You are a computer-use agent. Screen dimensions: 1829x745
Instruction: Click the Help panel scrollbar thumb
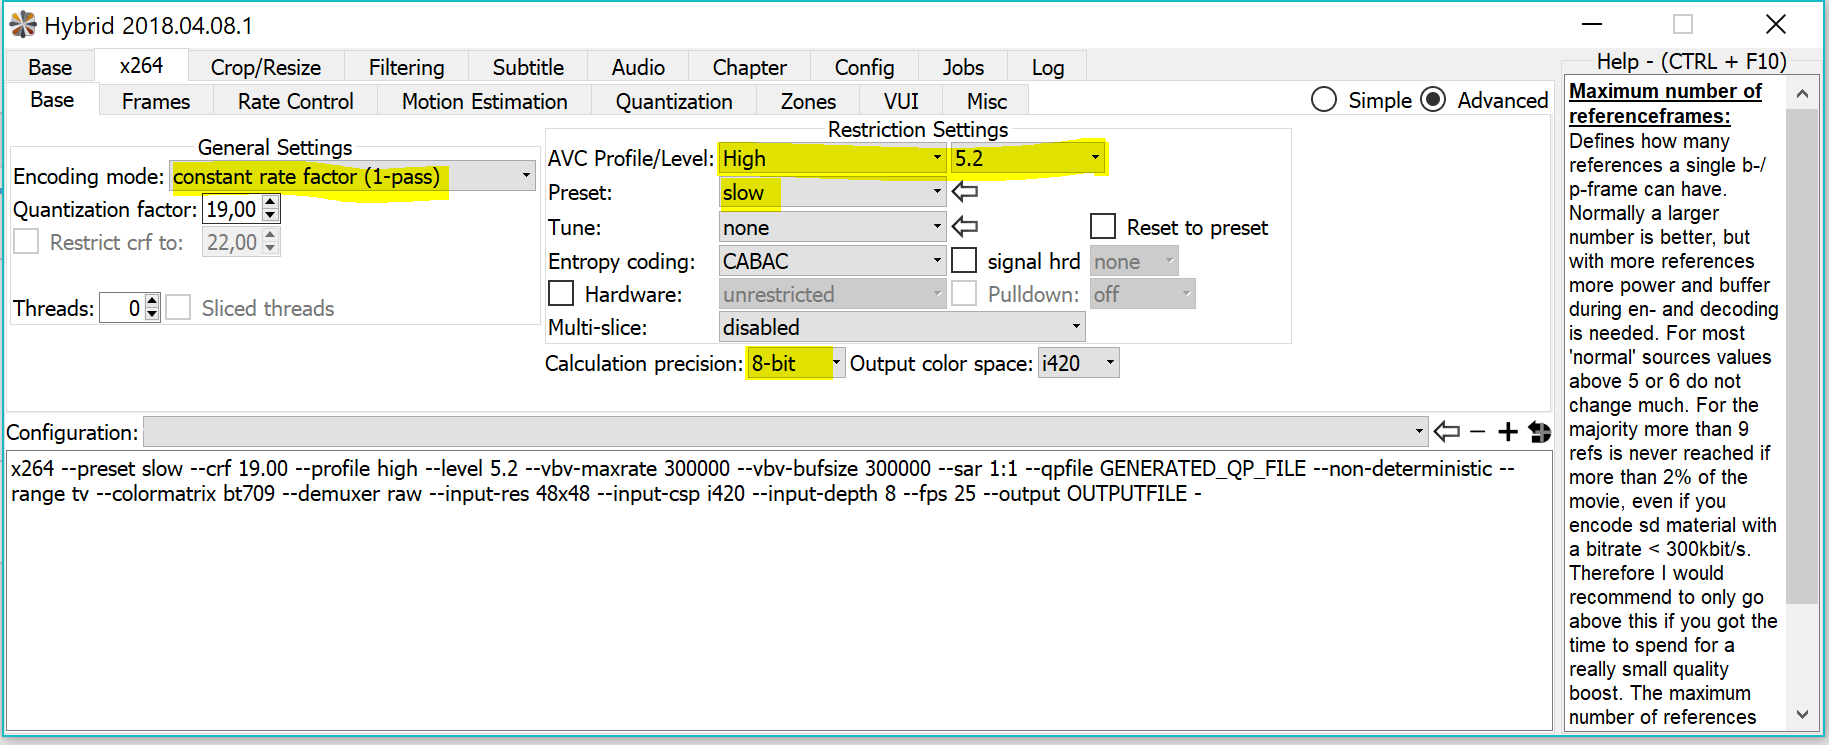[1802, 355]
